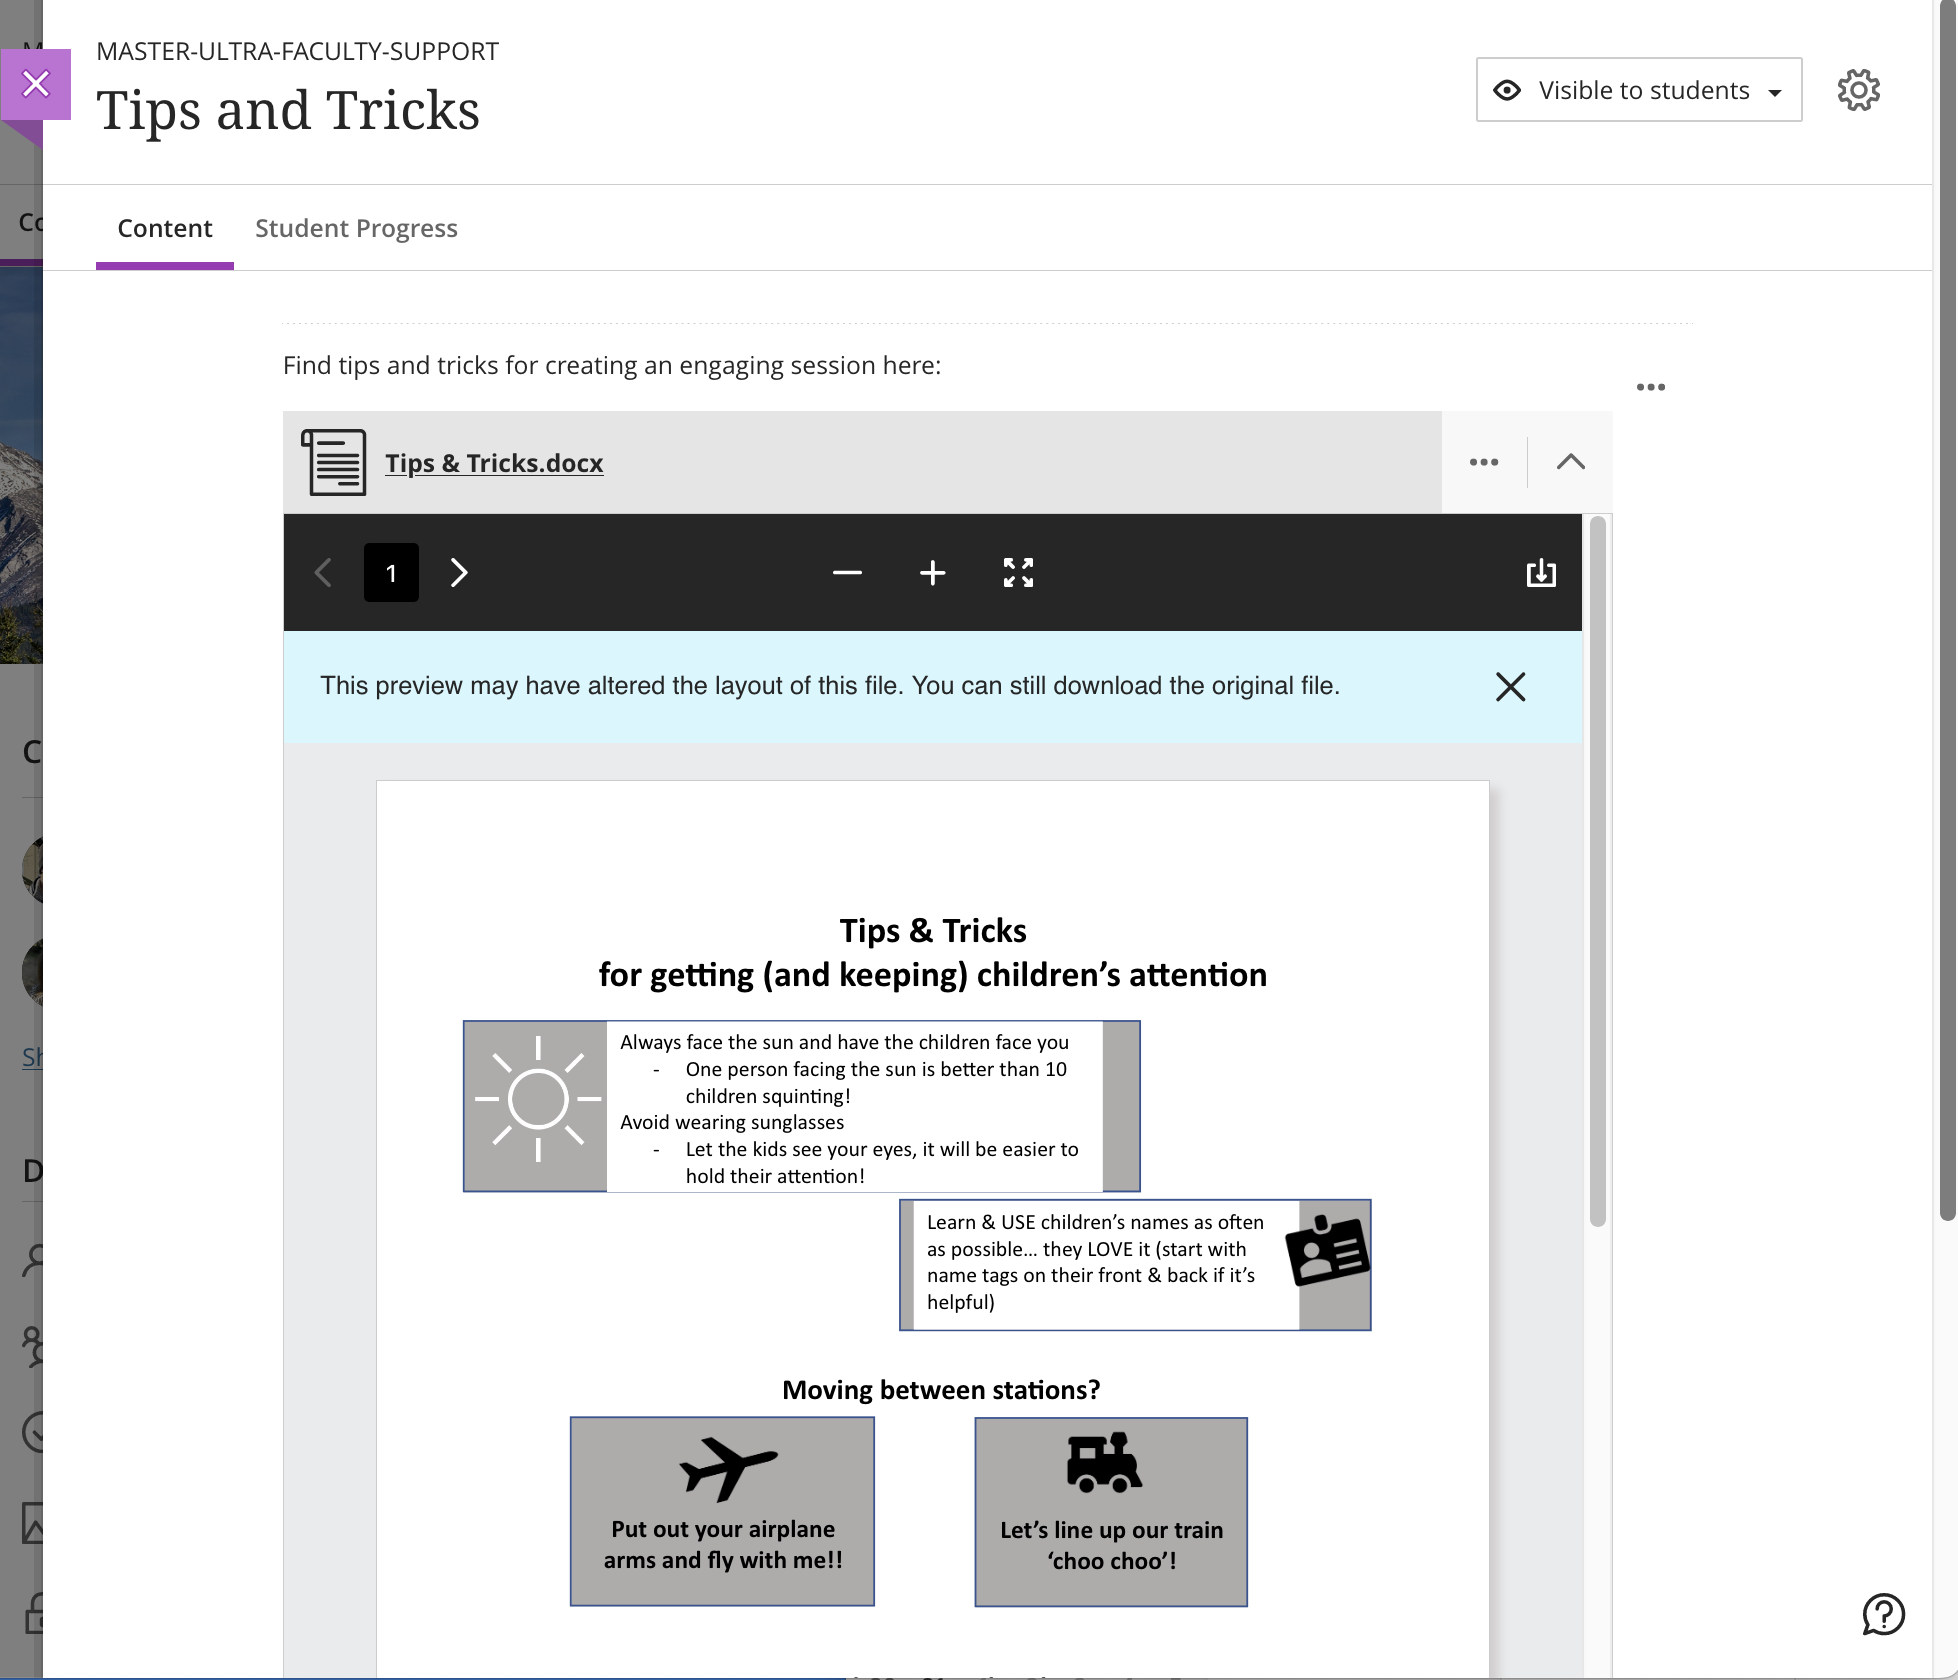Viewport: 1958px width, 1680px height.
Task: Download the Tips & Tricks file
Action: 1540,572
